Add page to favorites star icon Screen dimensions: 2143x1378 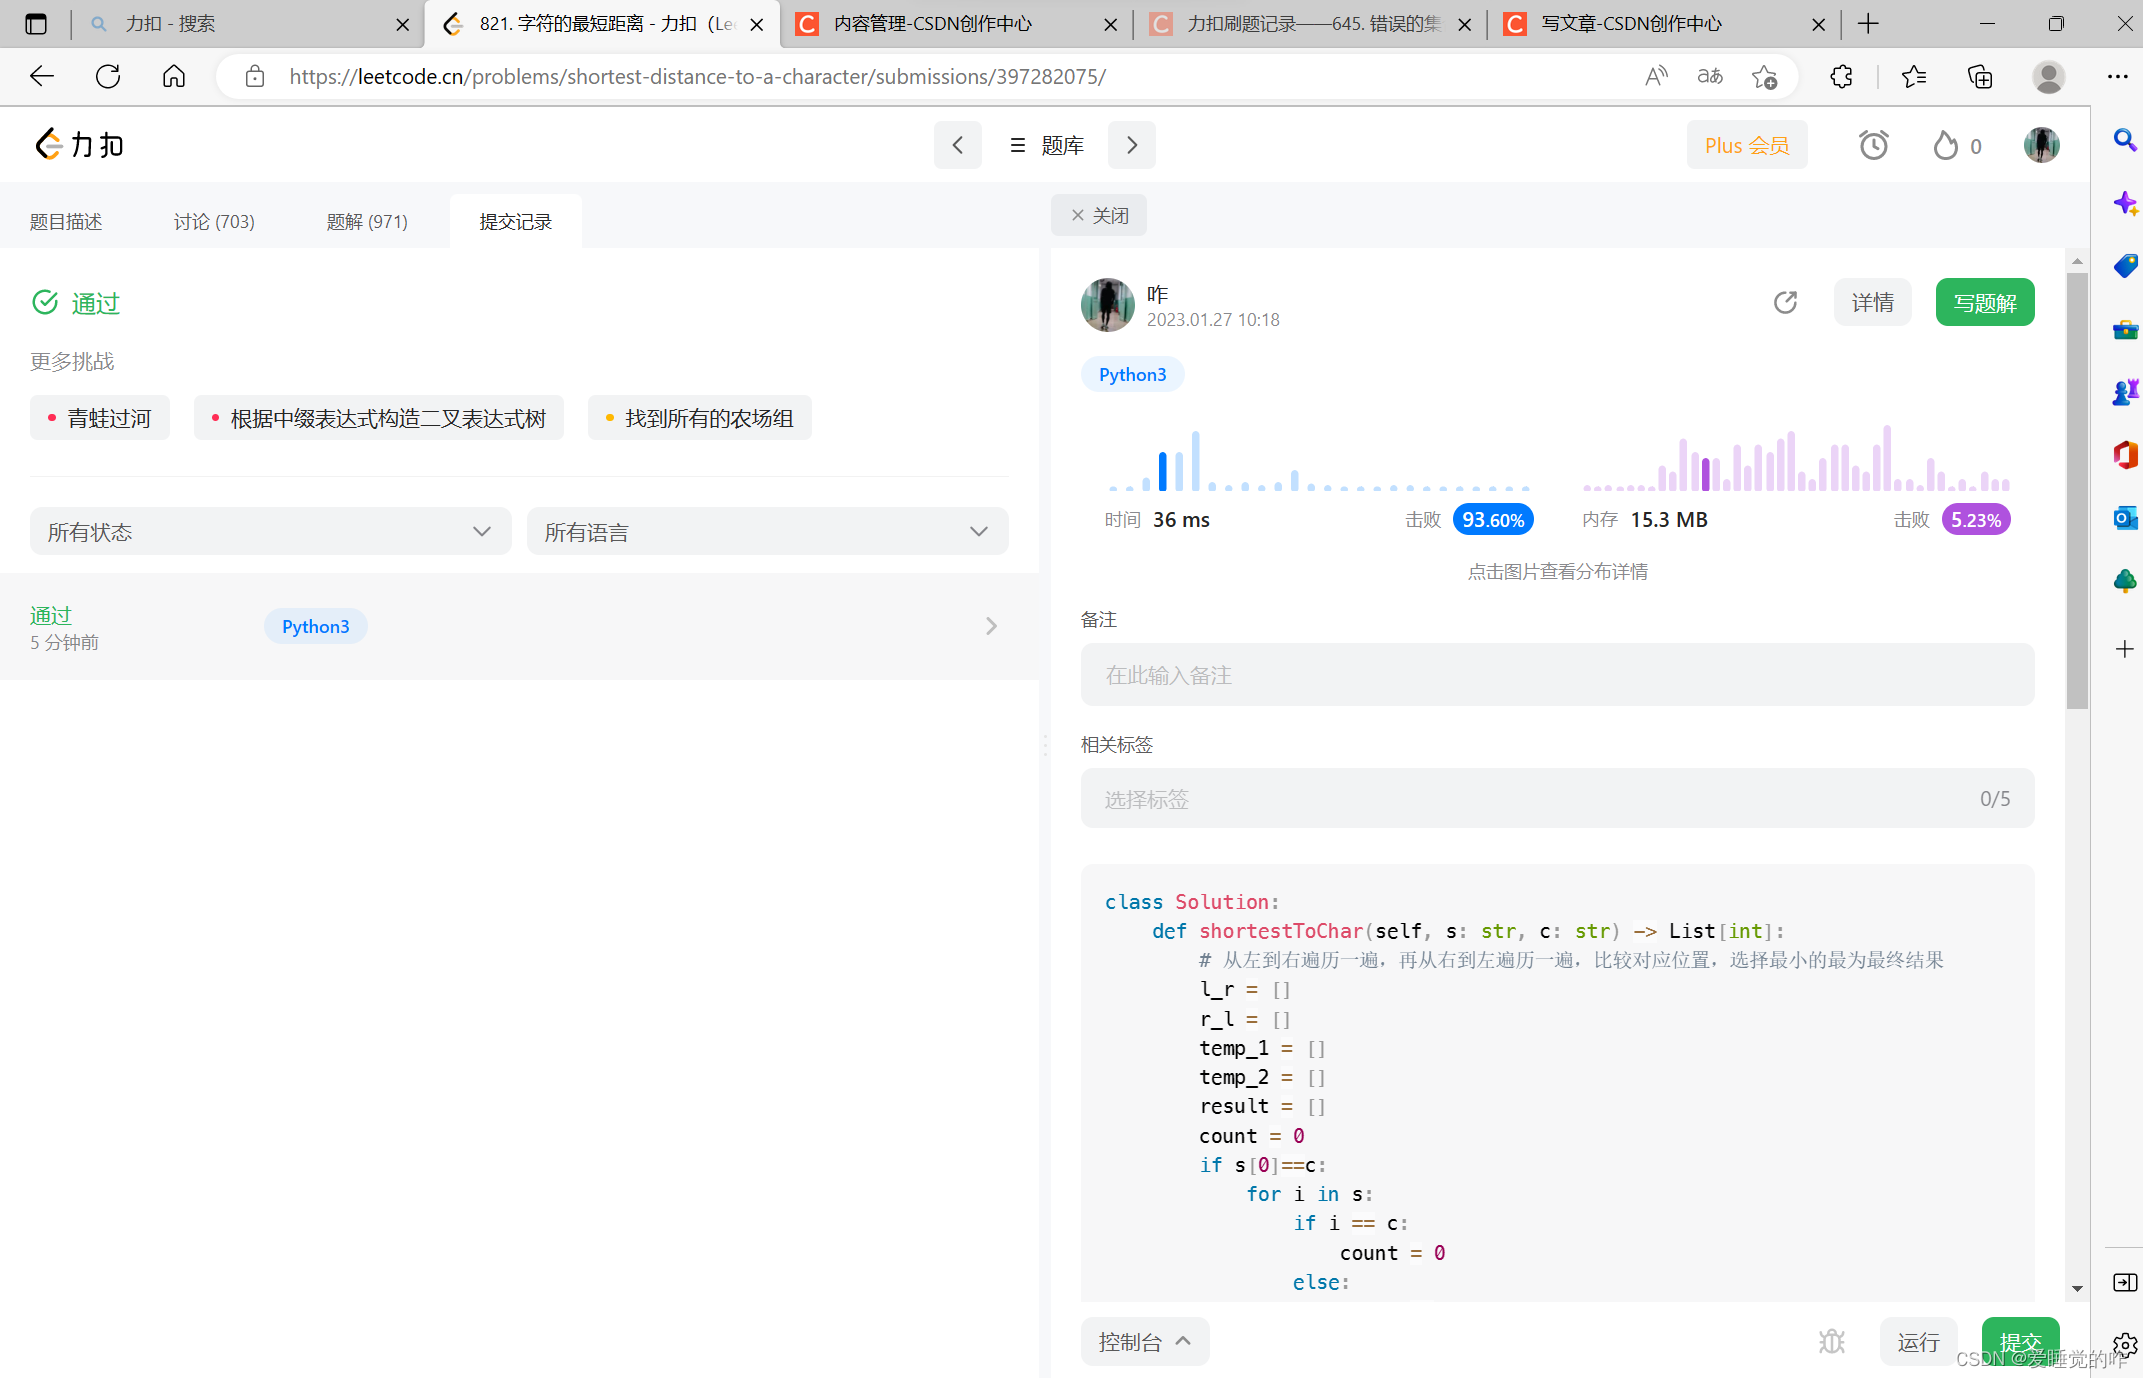1765,76
